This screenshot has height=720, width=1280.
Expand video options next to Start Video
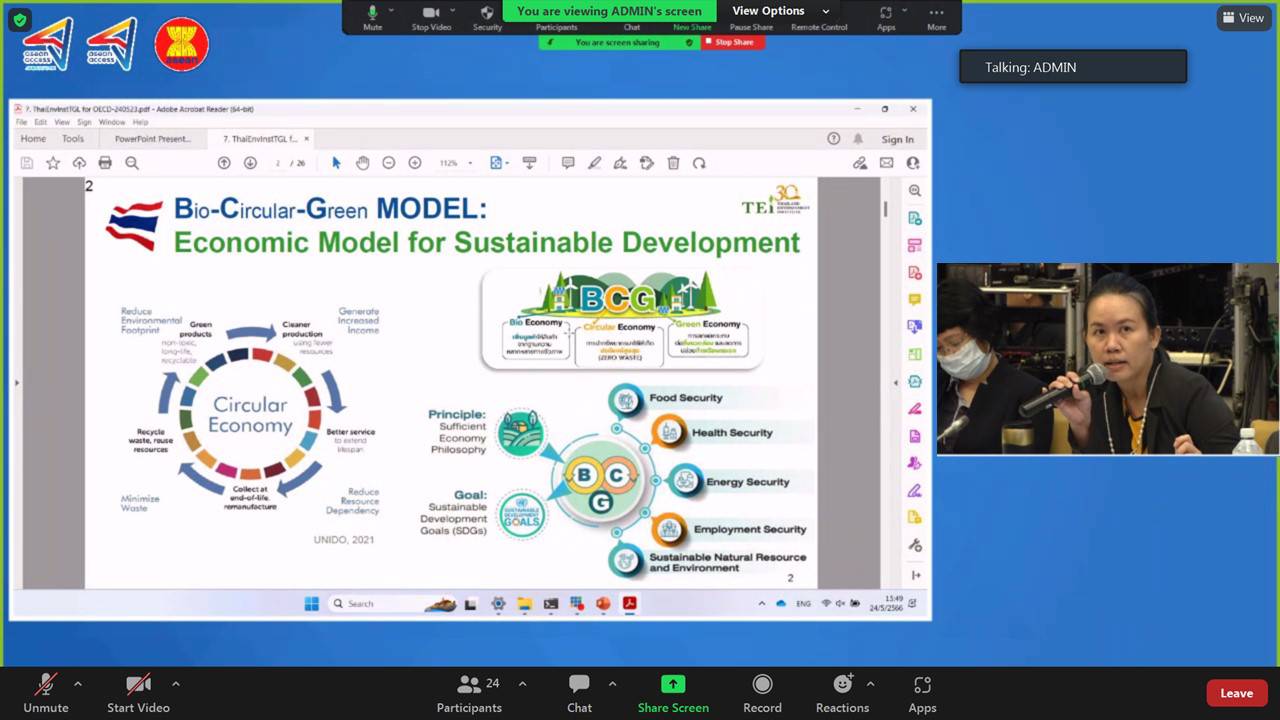tap(176, 684)
